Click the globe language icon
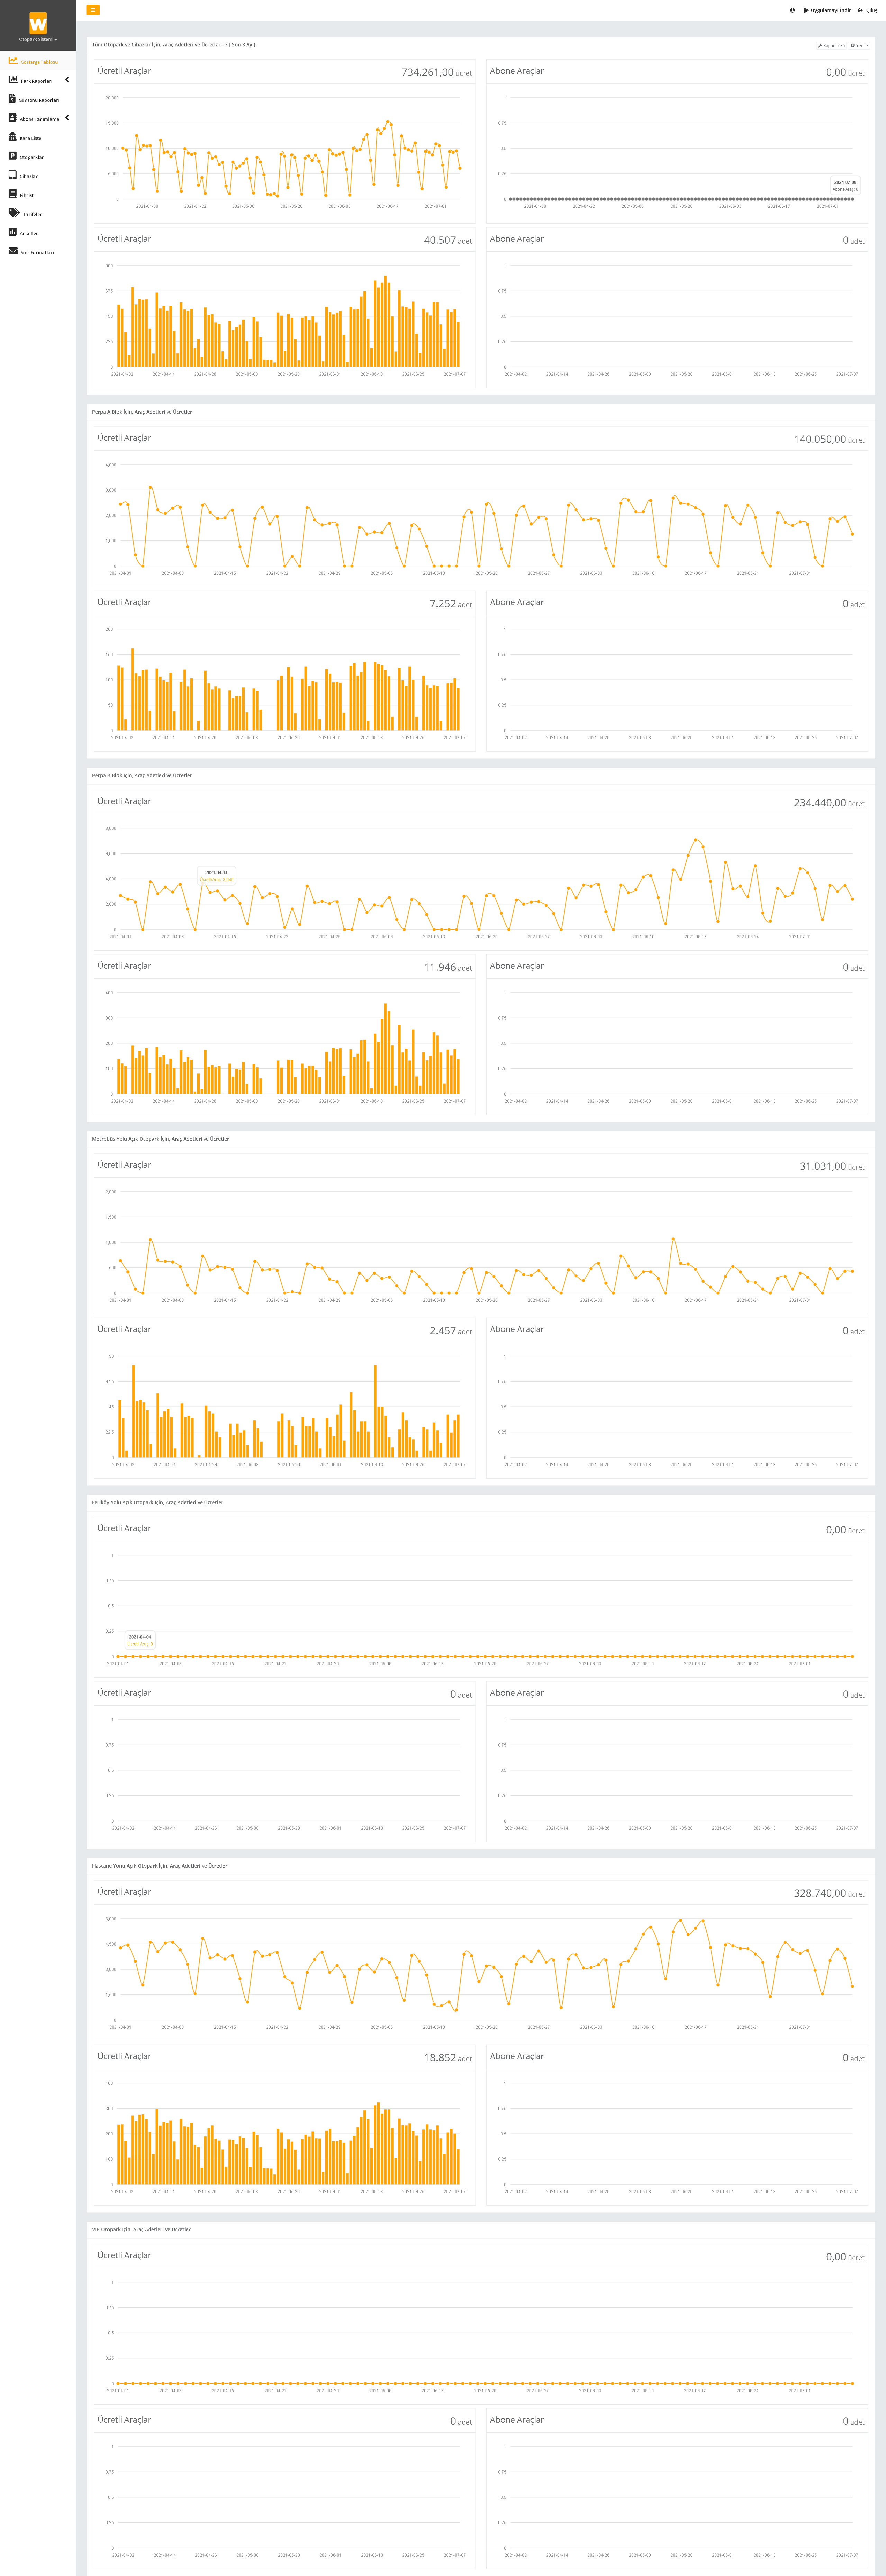The height and width of the screenshot is (2576, 886). (x=792, y=10)
